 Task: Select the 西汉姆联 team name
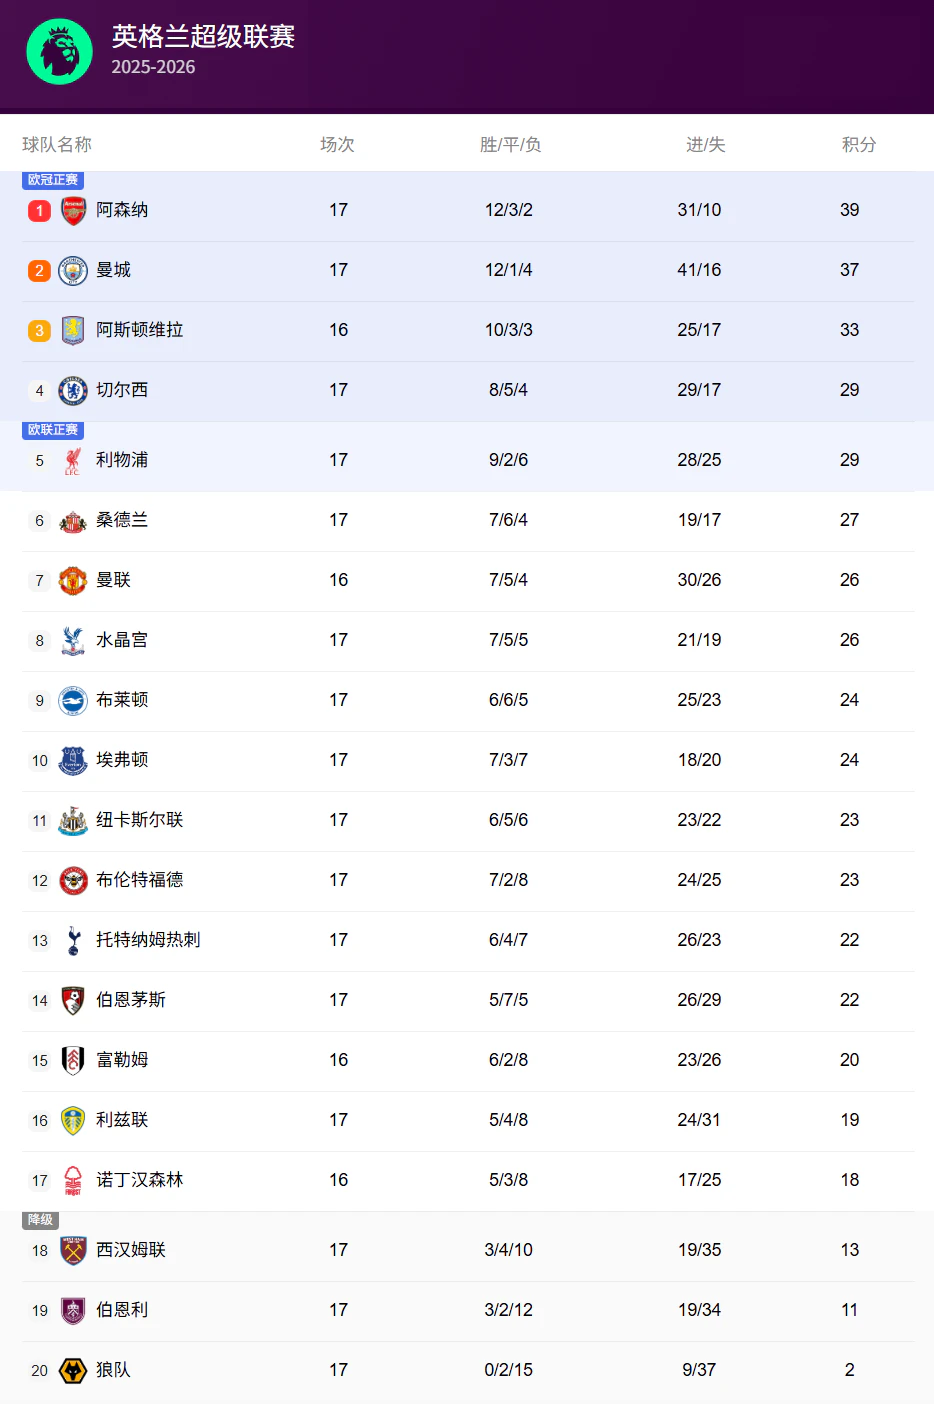131,1250
